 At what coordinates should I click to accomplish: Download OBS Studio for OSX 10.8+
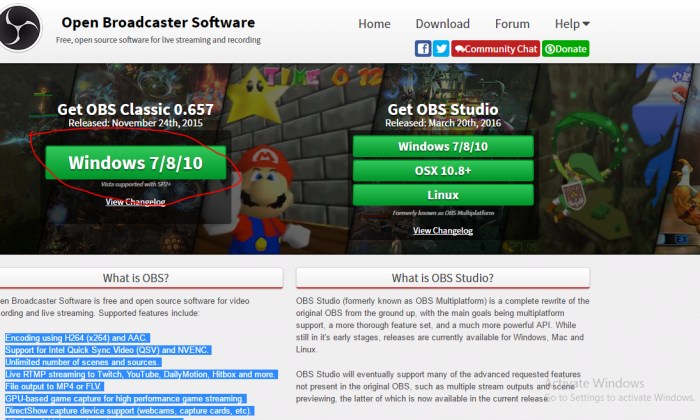pos(443,170)
